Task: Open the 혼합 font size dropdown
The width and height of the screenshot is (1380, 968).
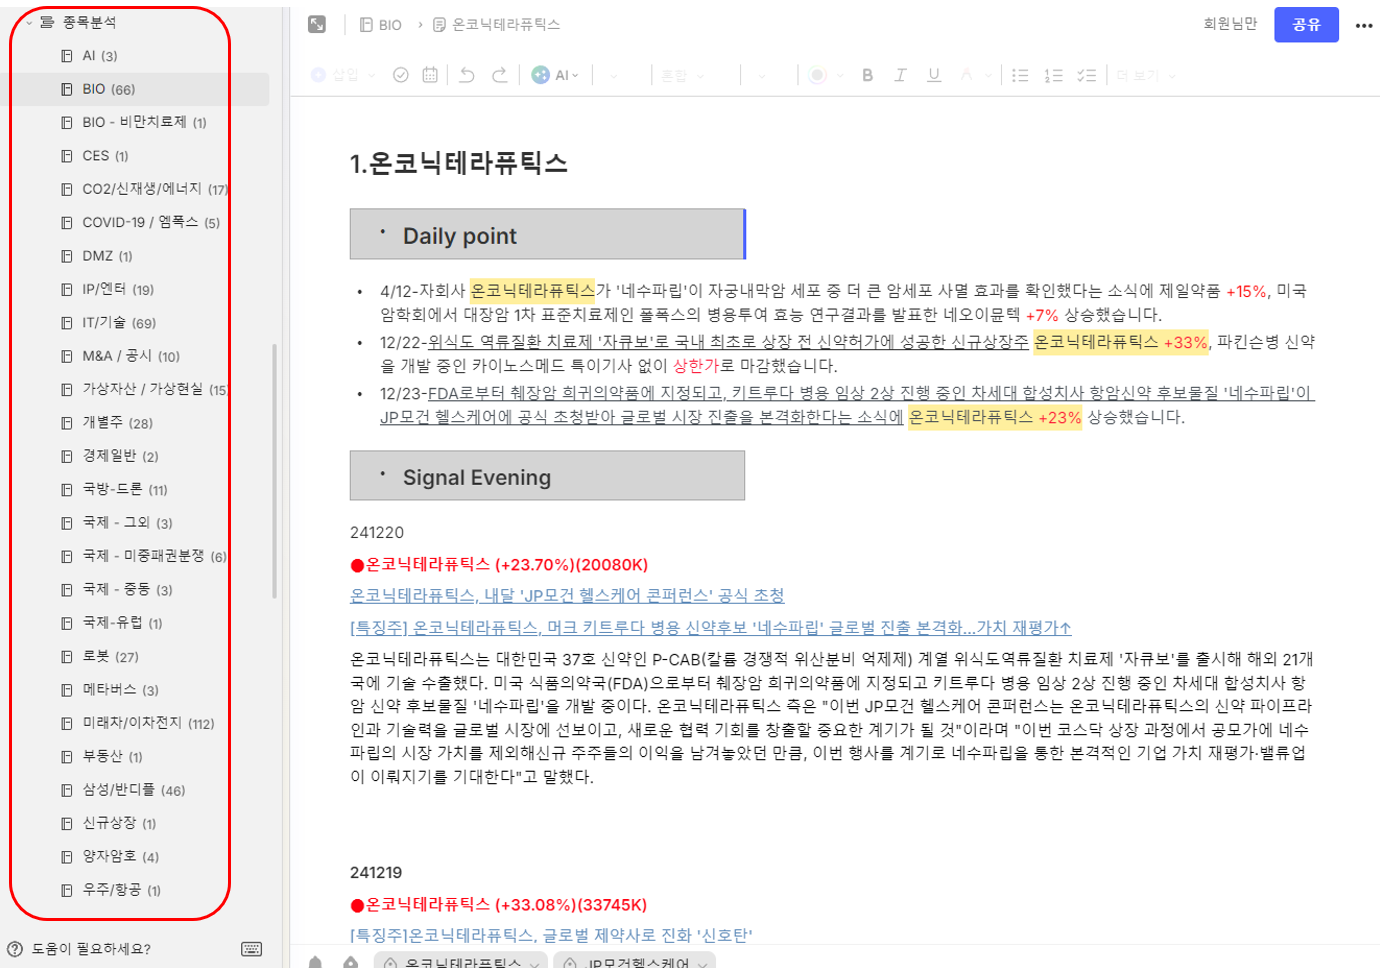Action: (684, 75)
